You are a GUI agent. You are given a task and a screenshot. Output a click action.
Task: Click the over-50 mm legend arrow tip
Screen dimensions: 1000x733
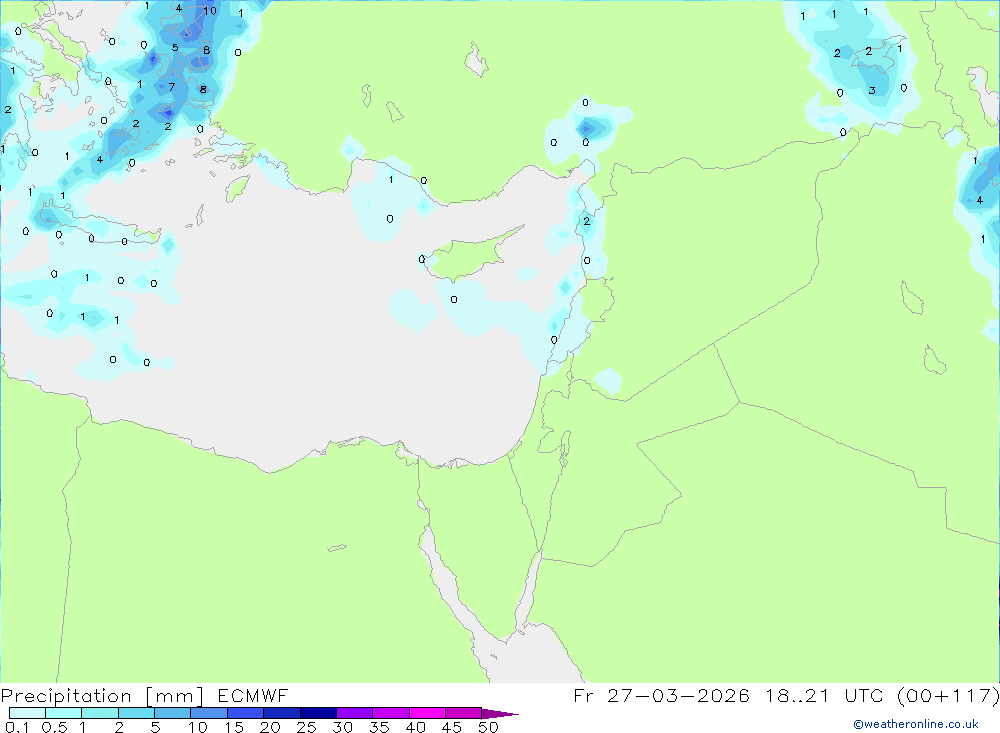pyautogui.click(x=499, y=714)
